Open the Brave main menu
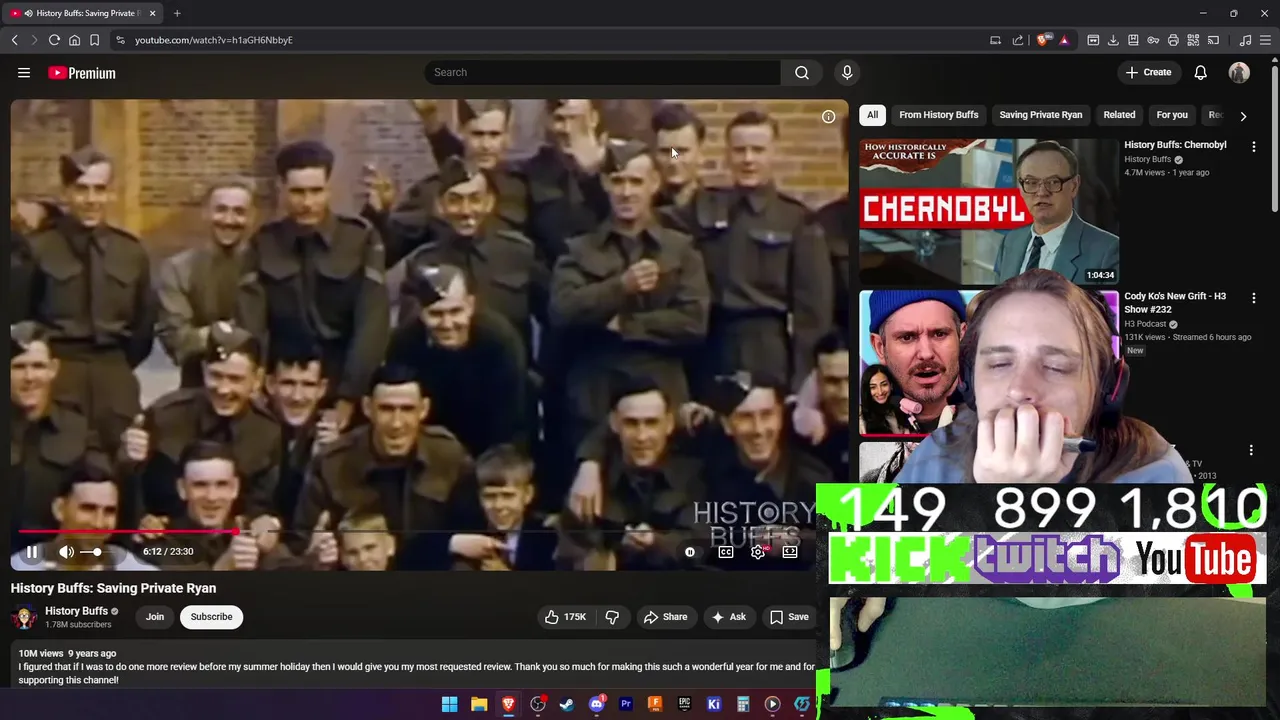1280x720 pixels. tap(1265, 40)
